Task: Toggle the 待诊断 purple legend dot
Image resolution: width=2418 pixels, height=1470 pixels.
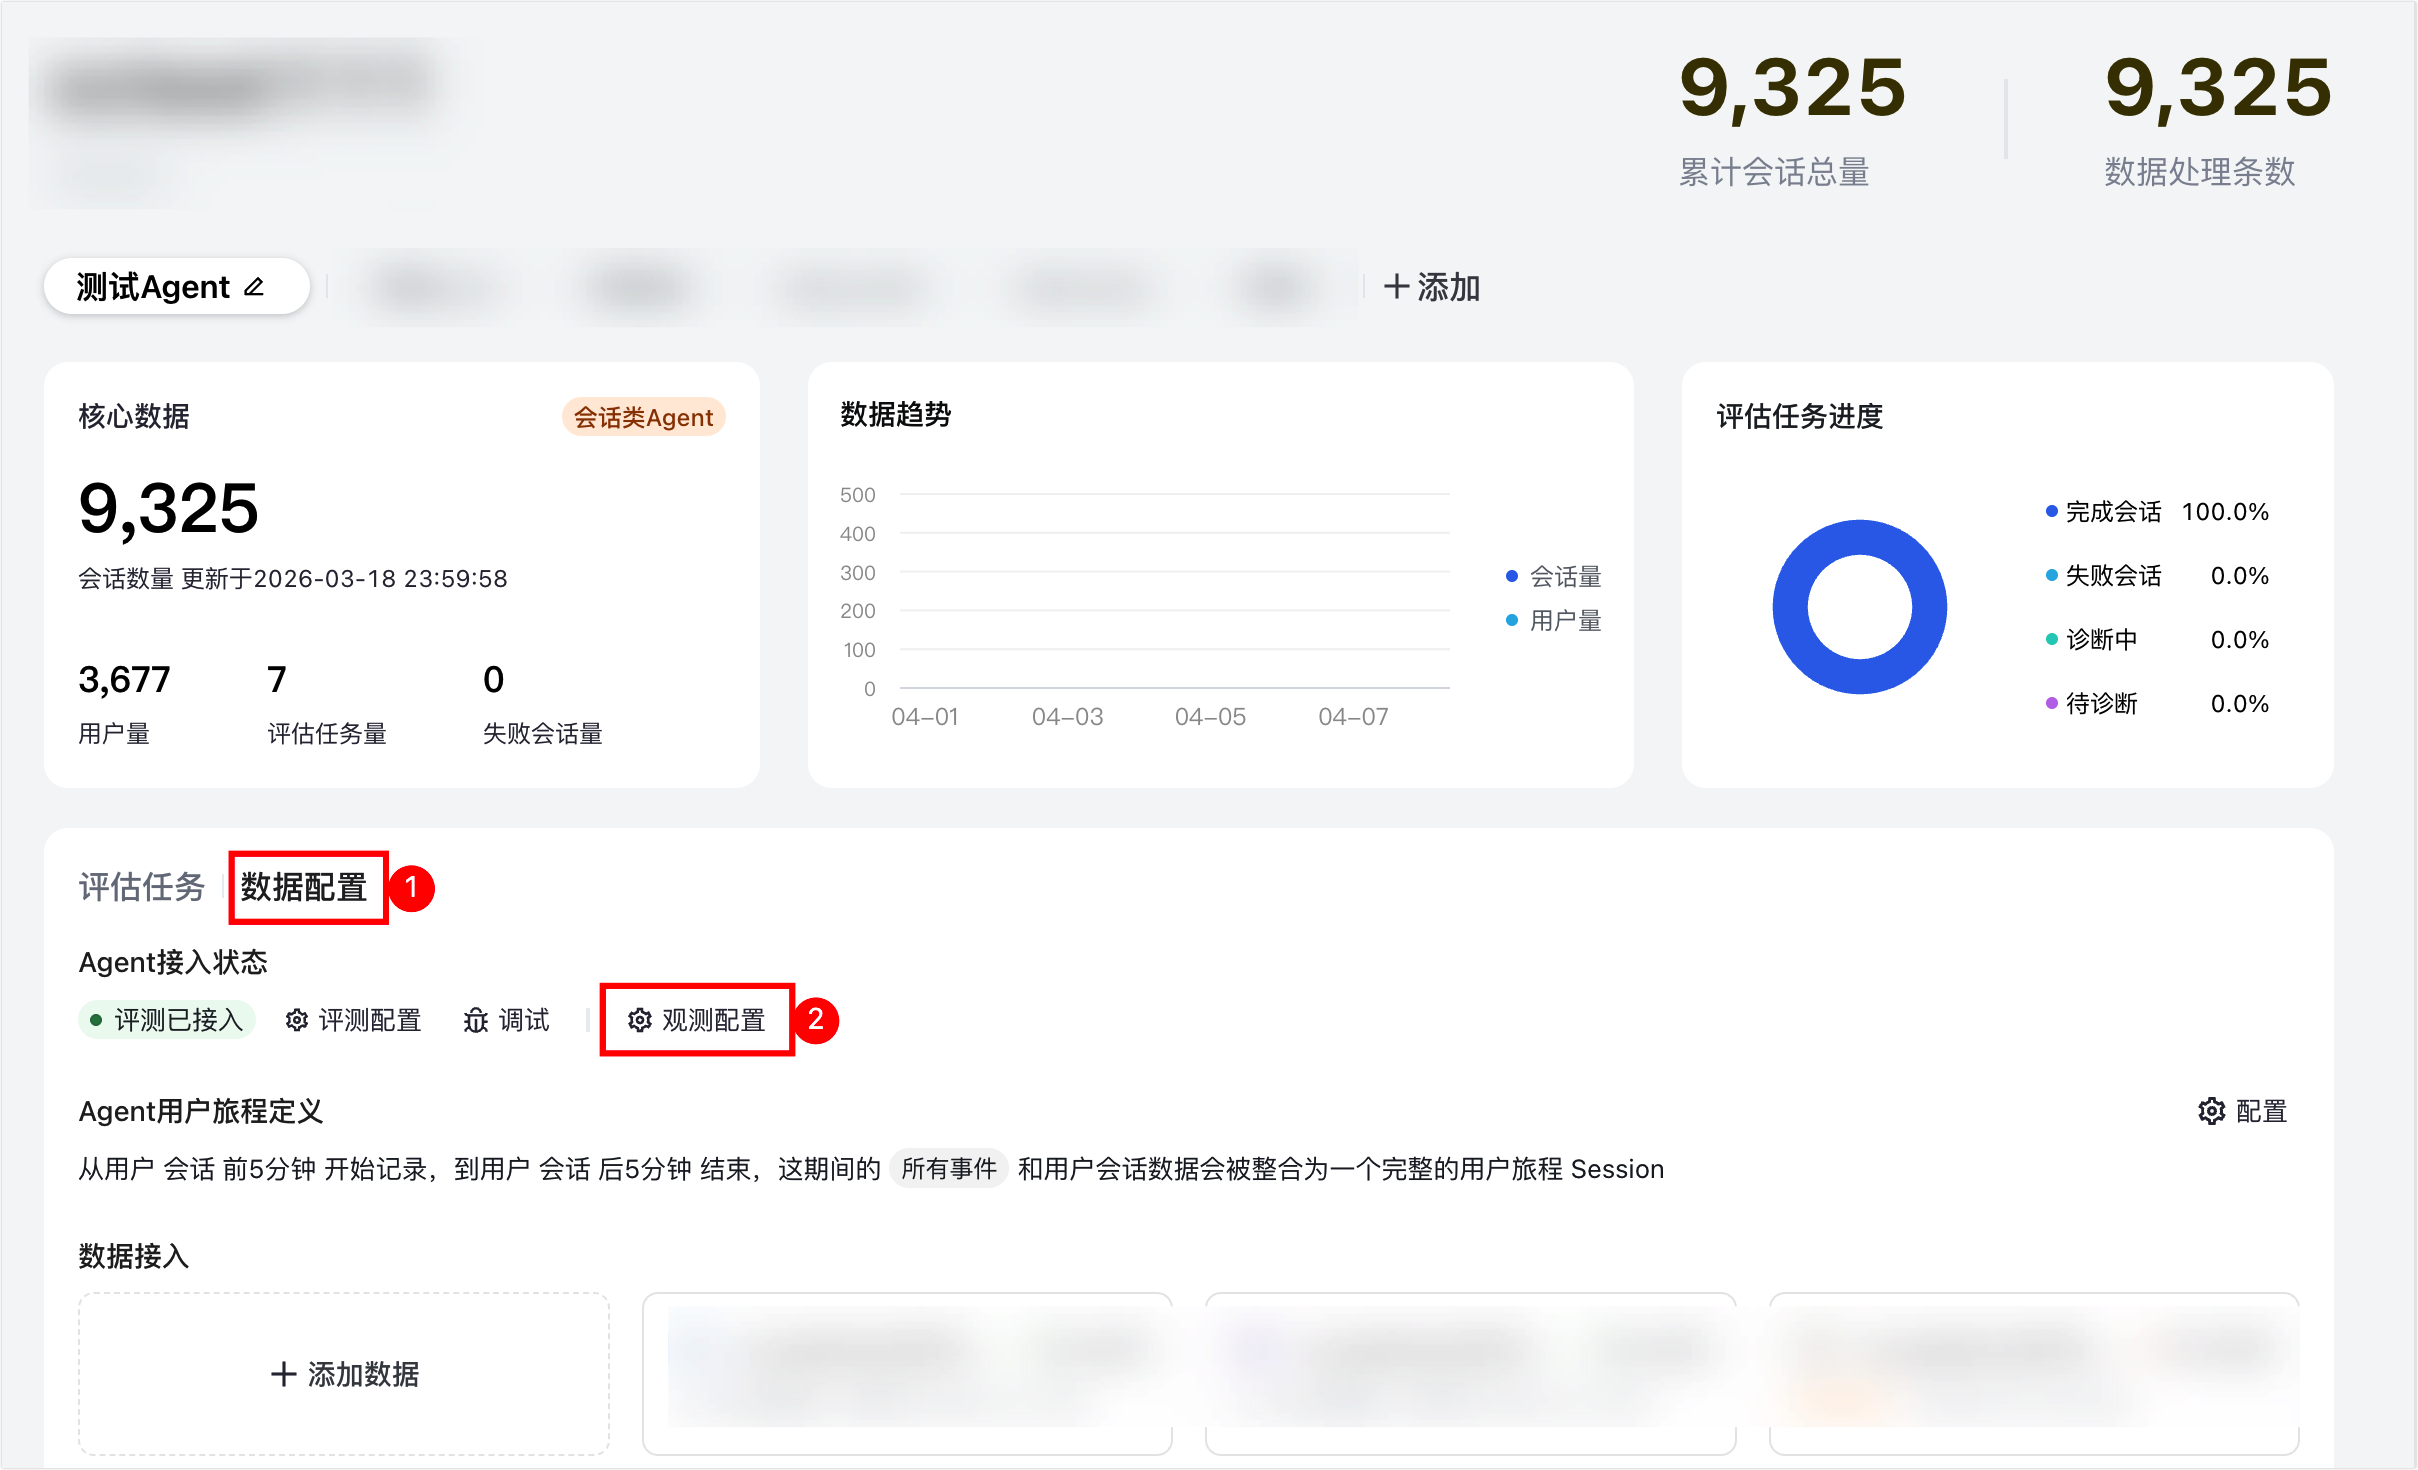Action: 2052,703
